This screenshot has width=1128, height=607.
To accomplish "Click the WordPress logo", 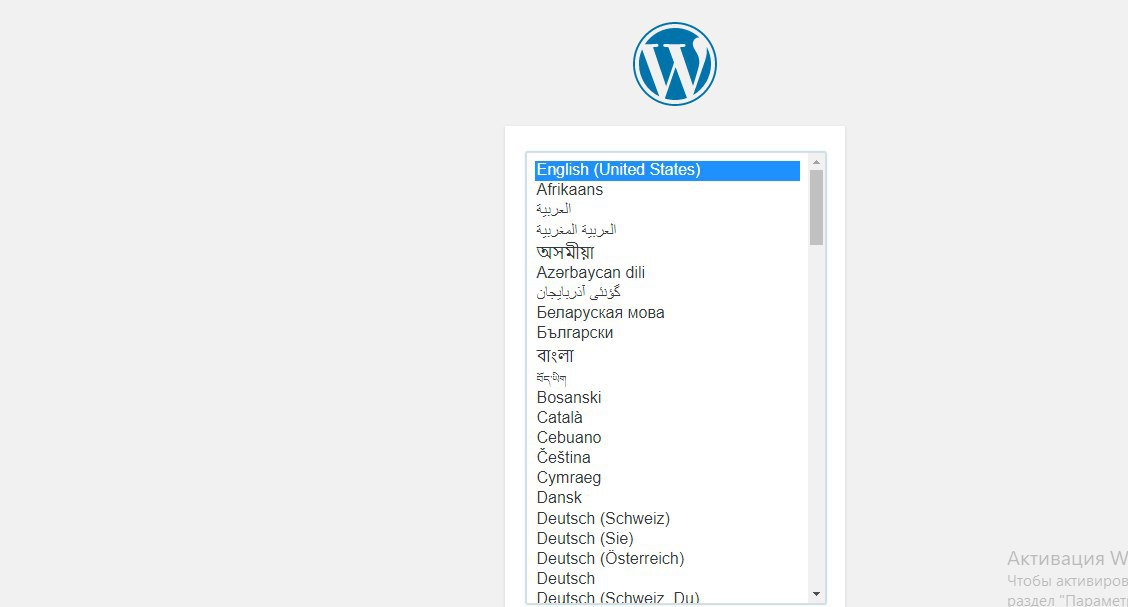I will [x=674, y=64].
